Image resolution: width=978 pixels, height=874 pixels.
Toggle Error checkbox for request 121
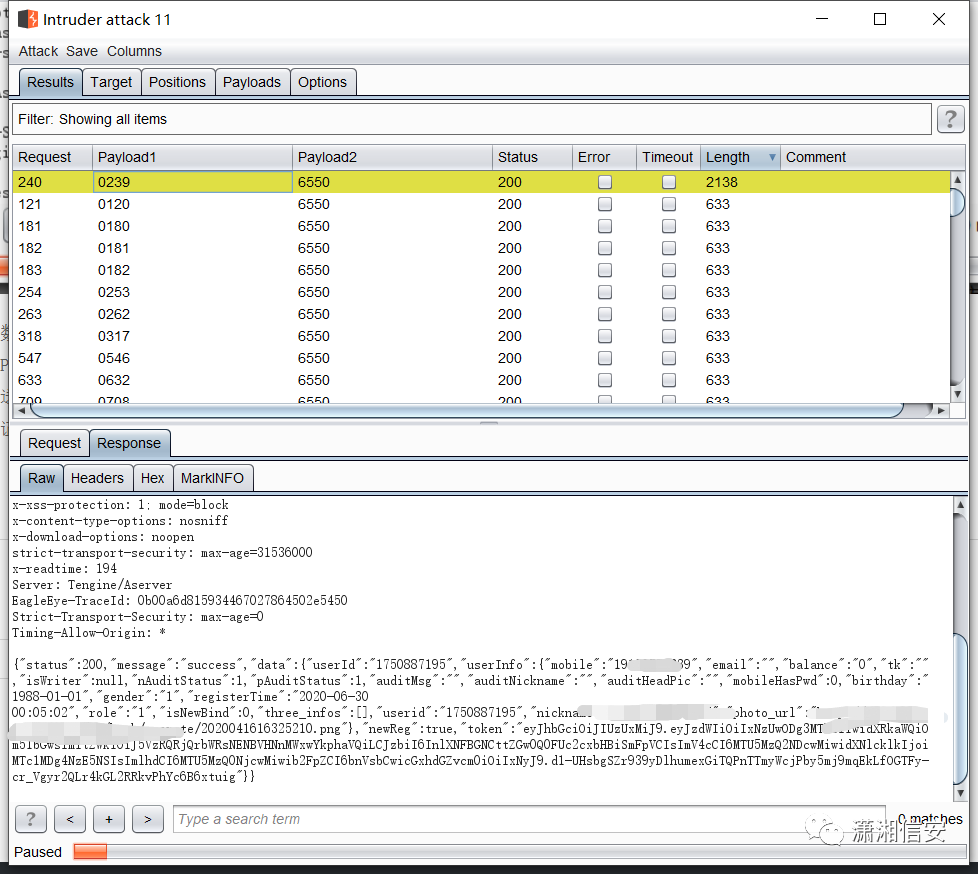pos(604,204)
